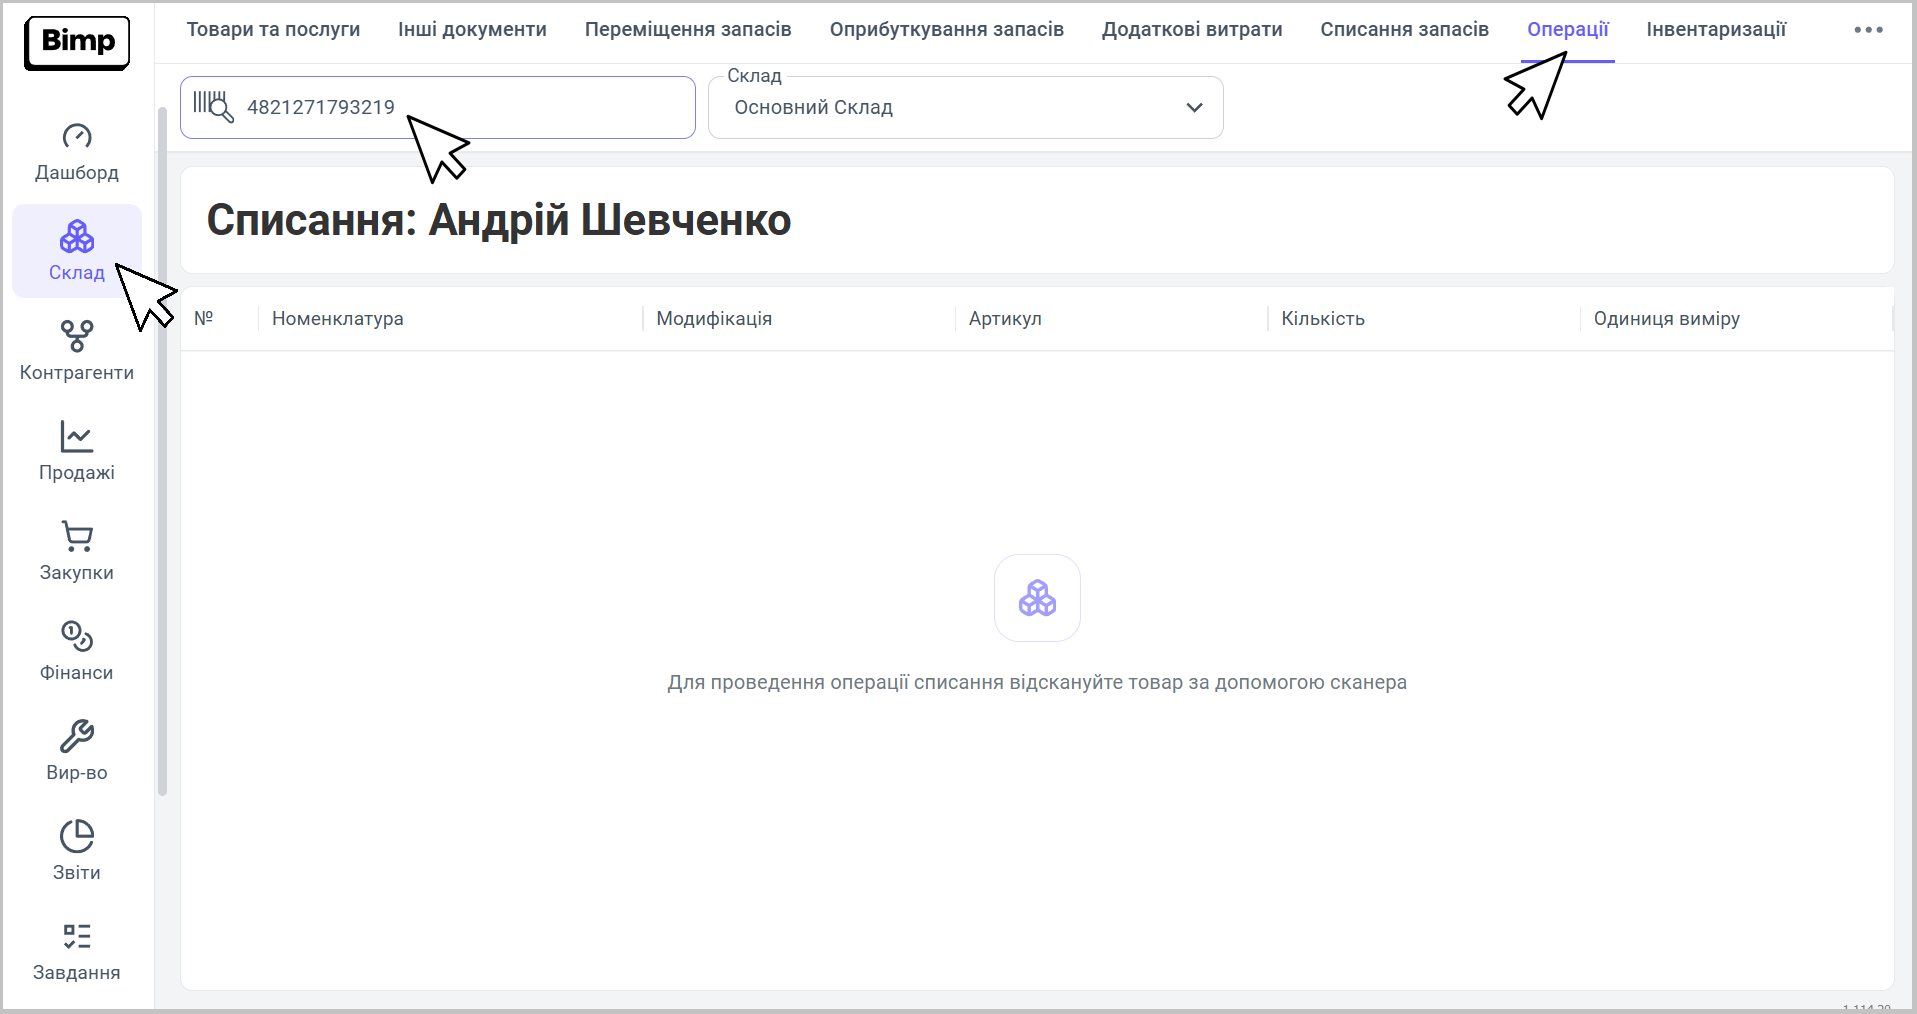Open the three-dots more tabs menu

pyautogui.click(x=1868, y=30)
